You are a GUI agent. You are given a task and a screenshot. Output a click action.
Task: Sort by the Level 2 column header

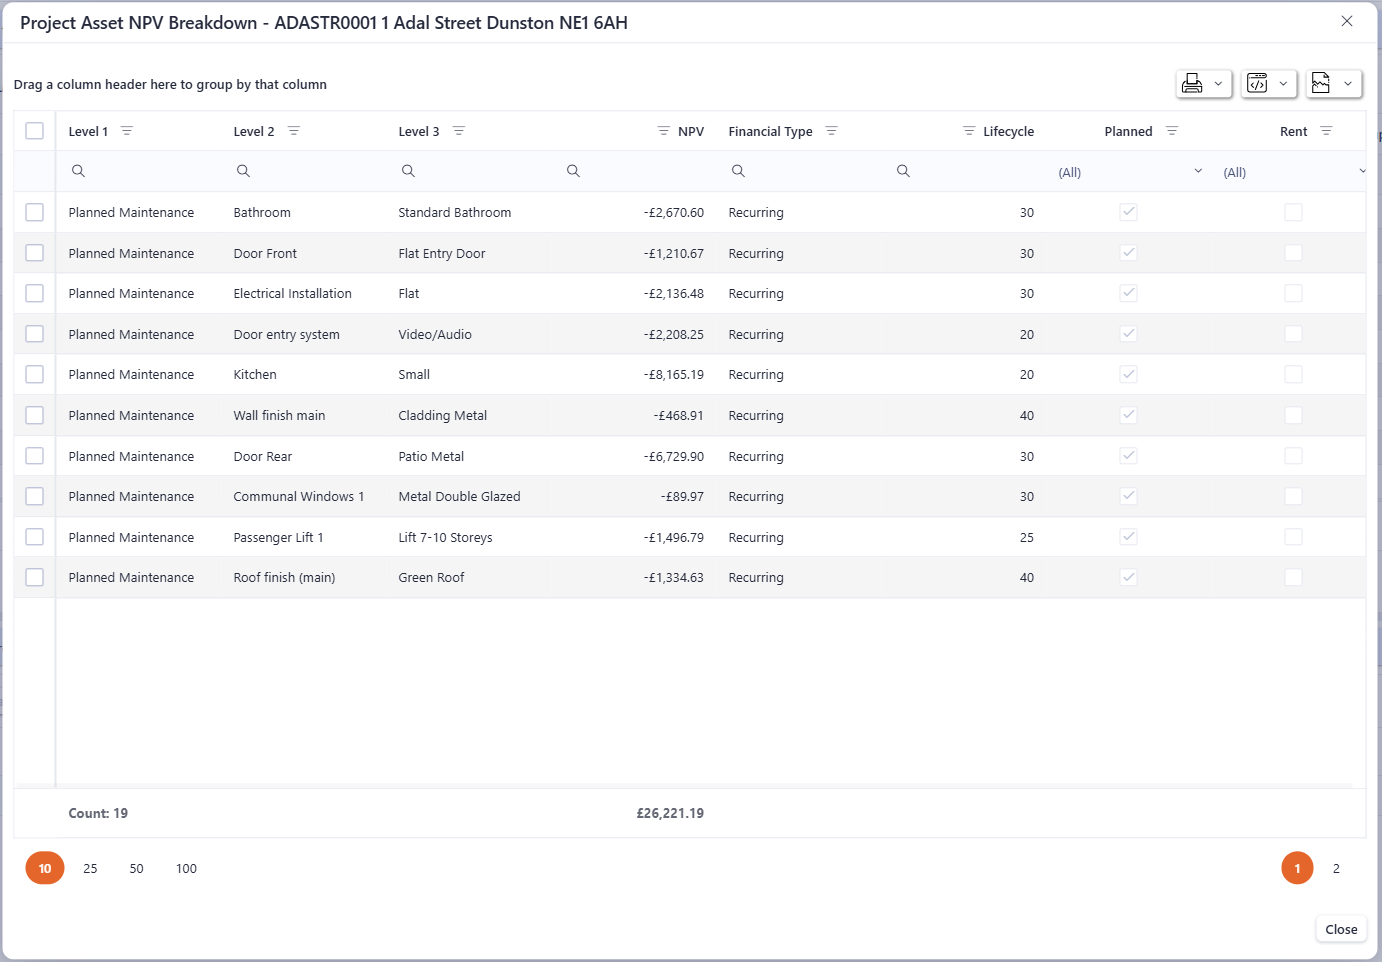point(254,131)
